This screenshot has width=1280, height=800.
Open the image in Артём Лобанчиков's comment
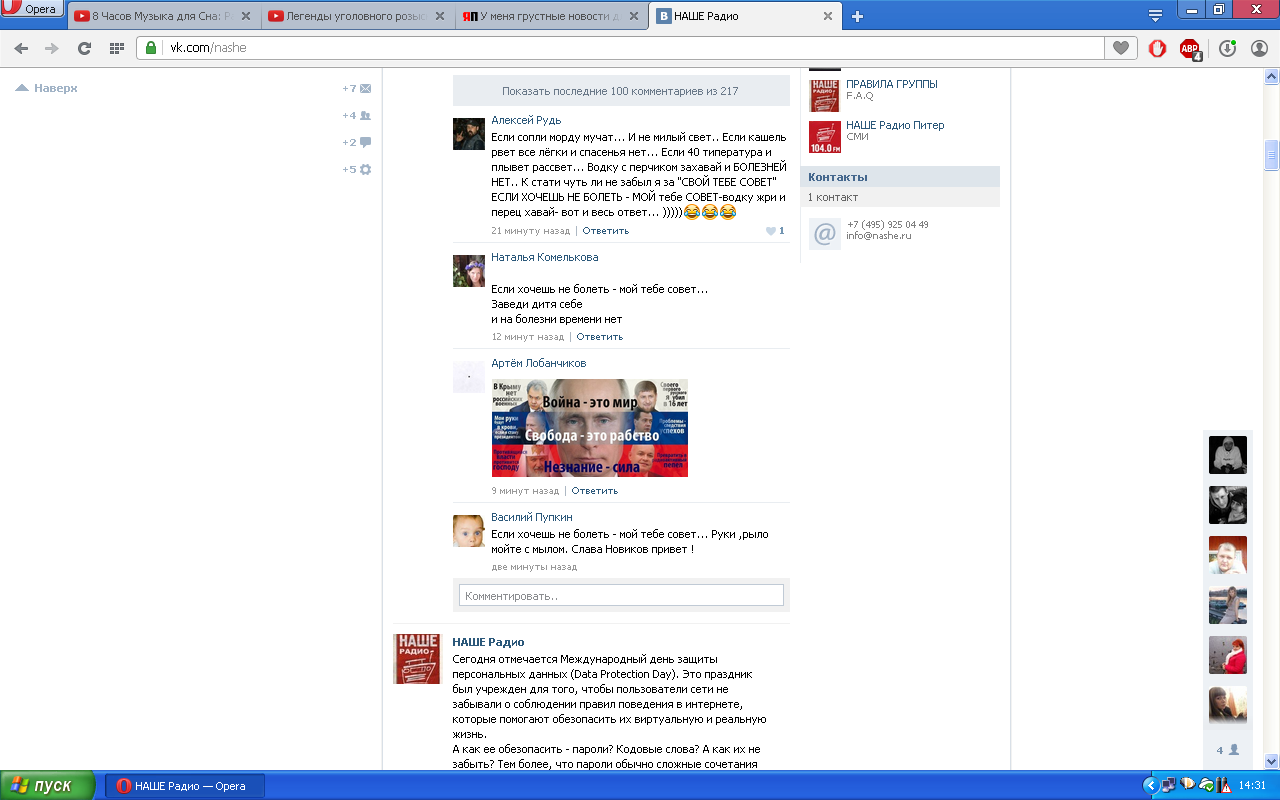pyautogui.click(x=590, y=428)
